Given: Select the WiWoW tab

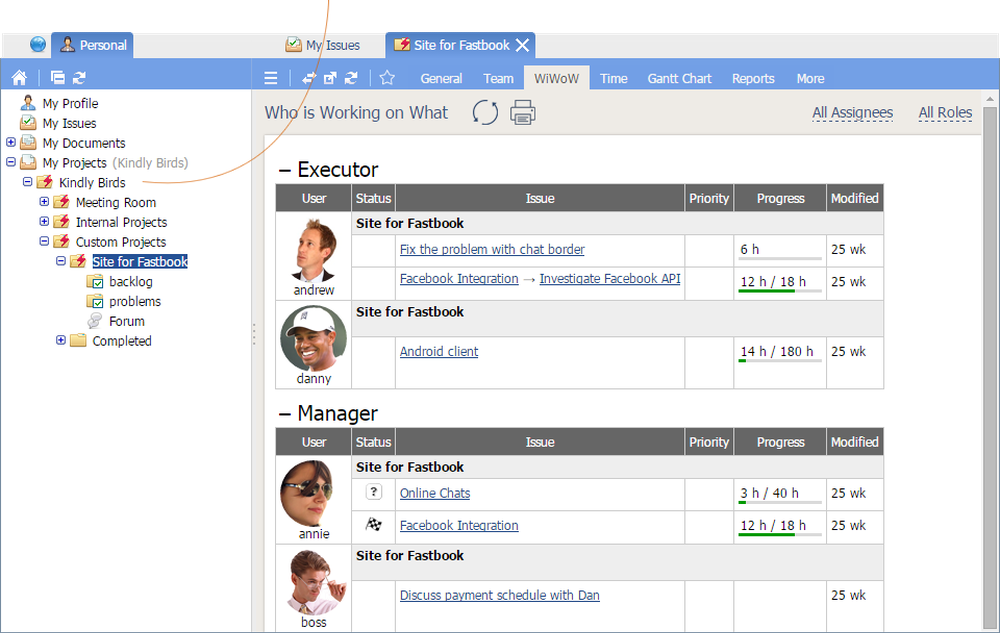Looking at the screenshot, I should [x=557, y=78].
